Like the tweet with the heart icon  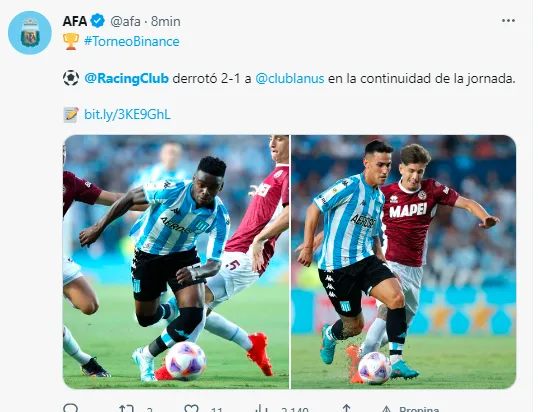[x=191, y=408]
